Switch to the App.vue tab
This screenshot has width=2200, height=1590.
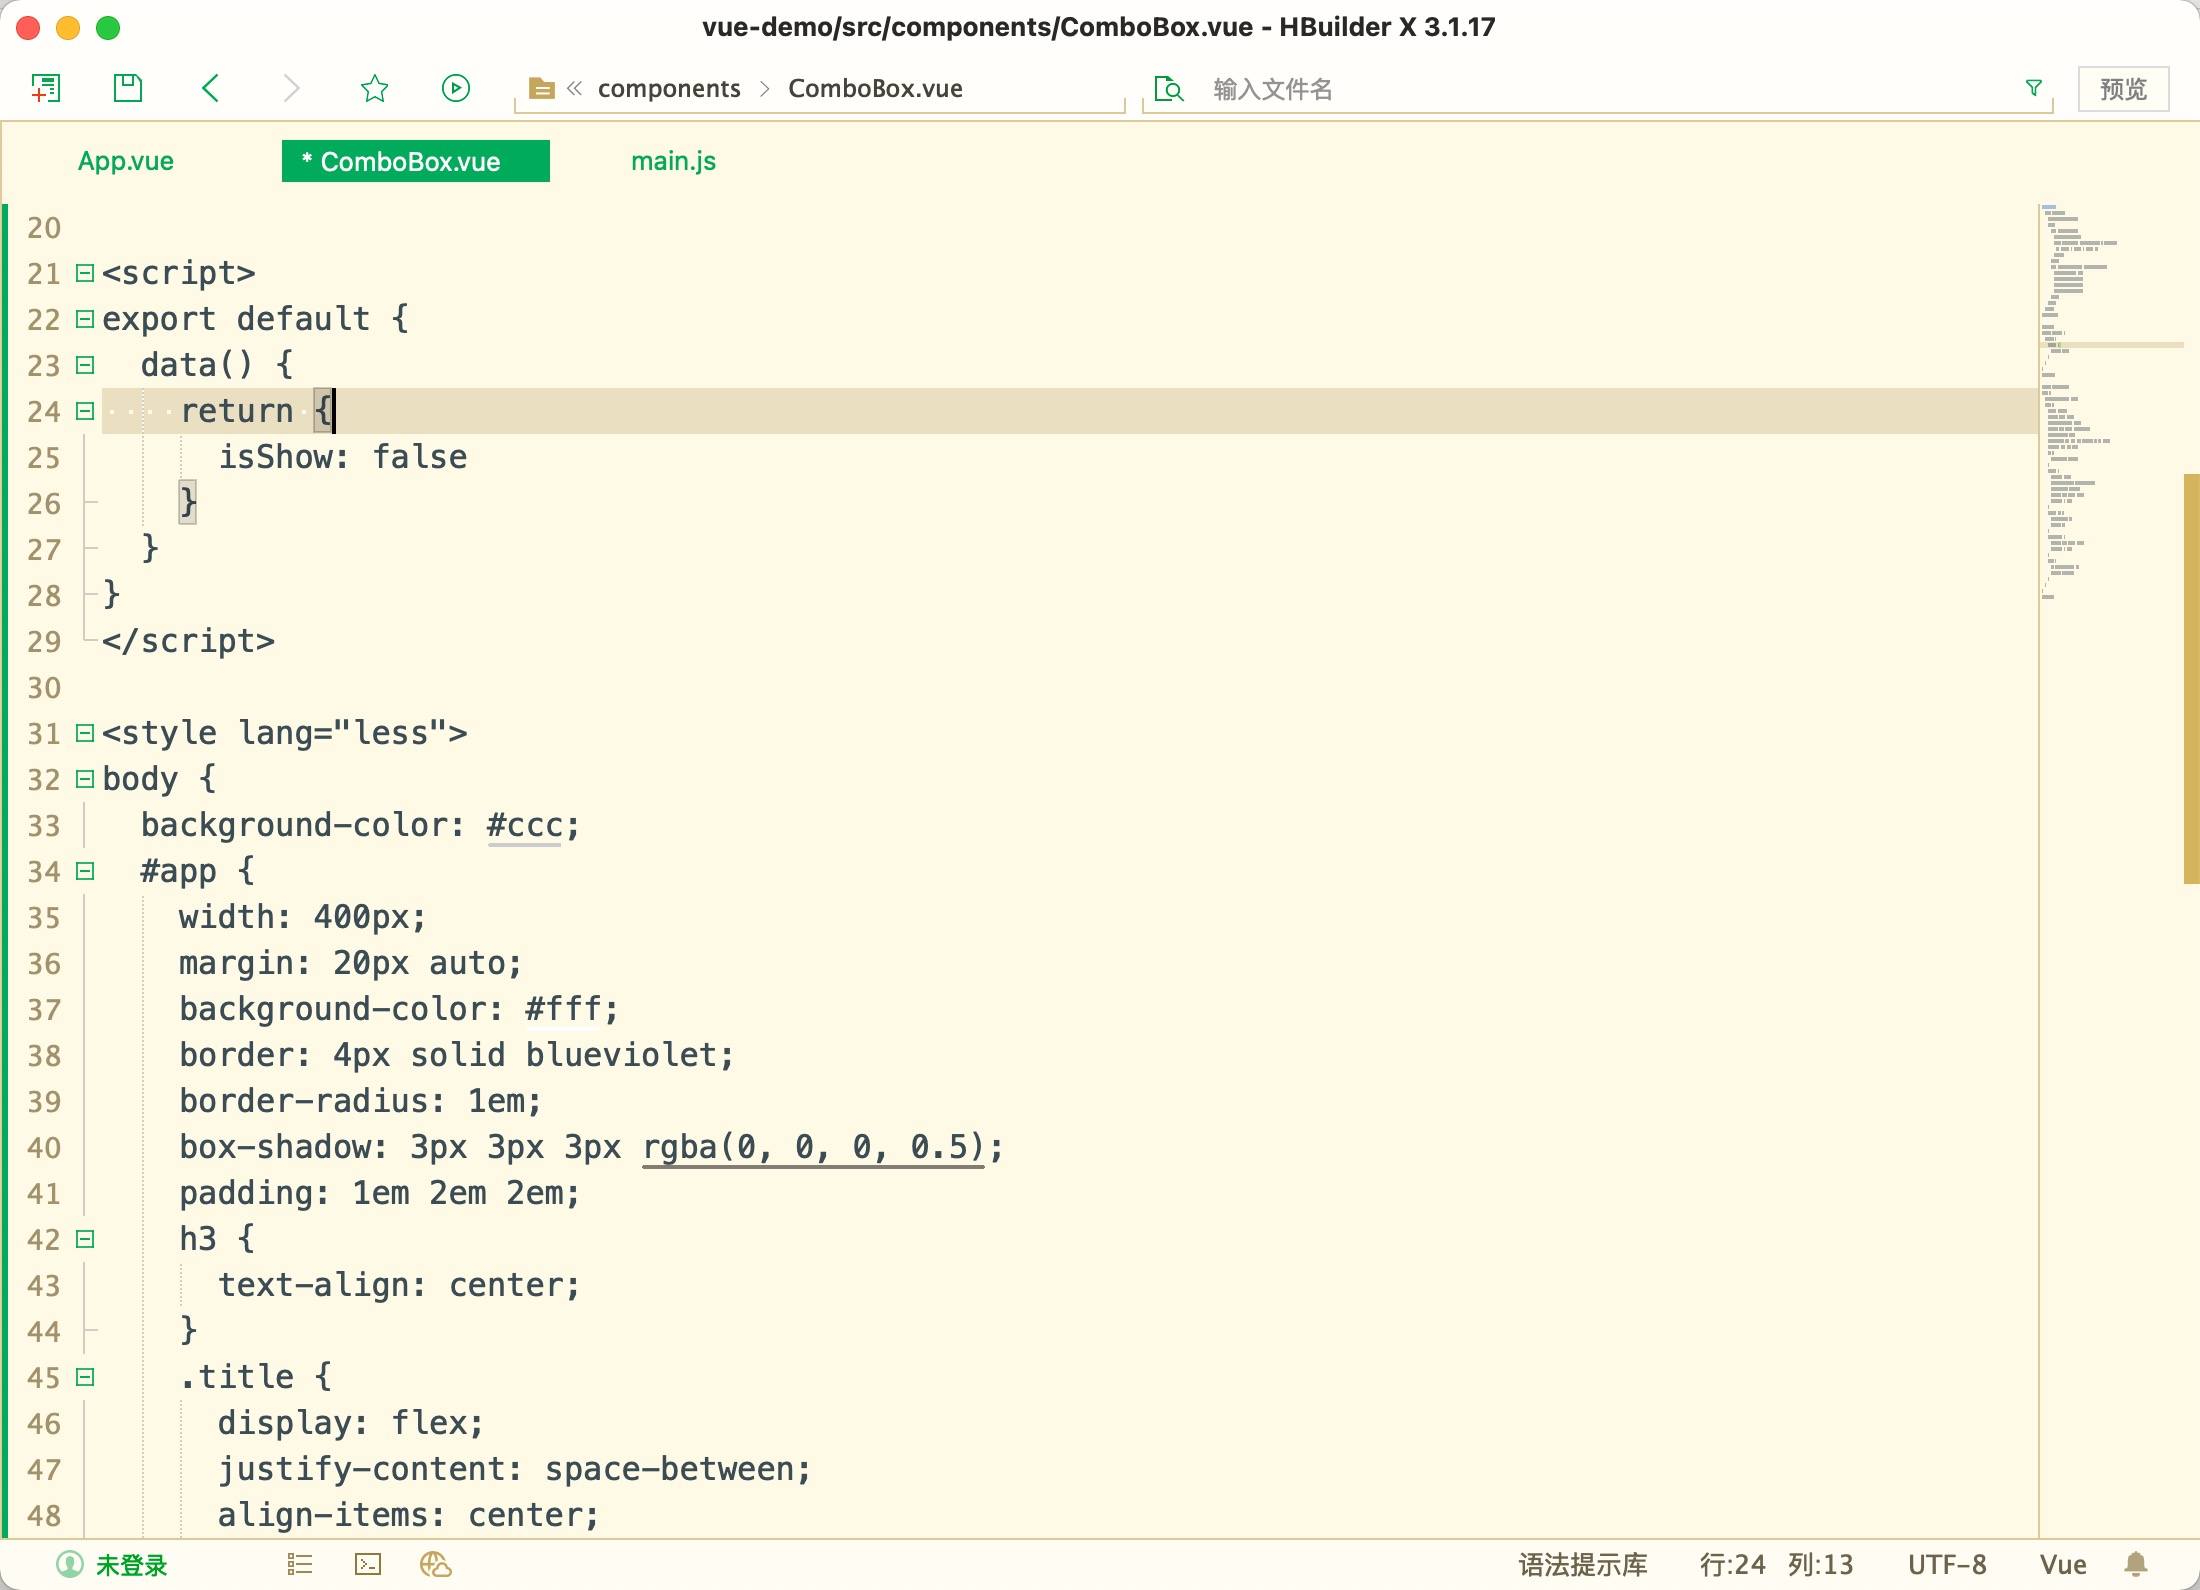coord(126,161)
